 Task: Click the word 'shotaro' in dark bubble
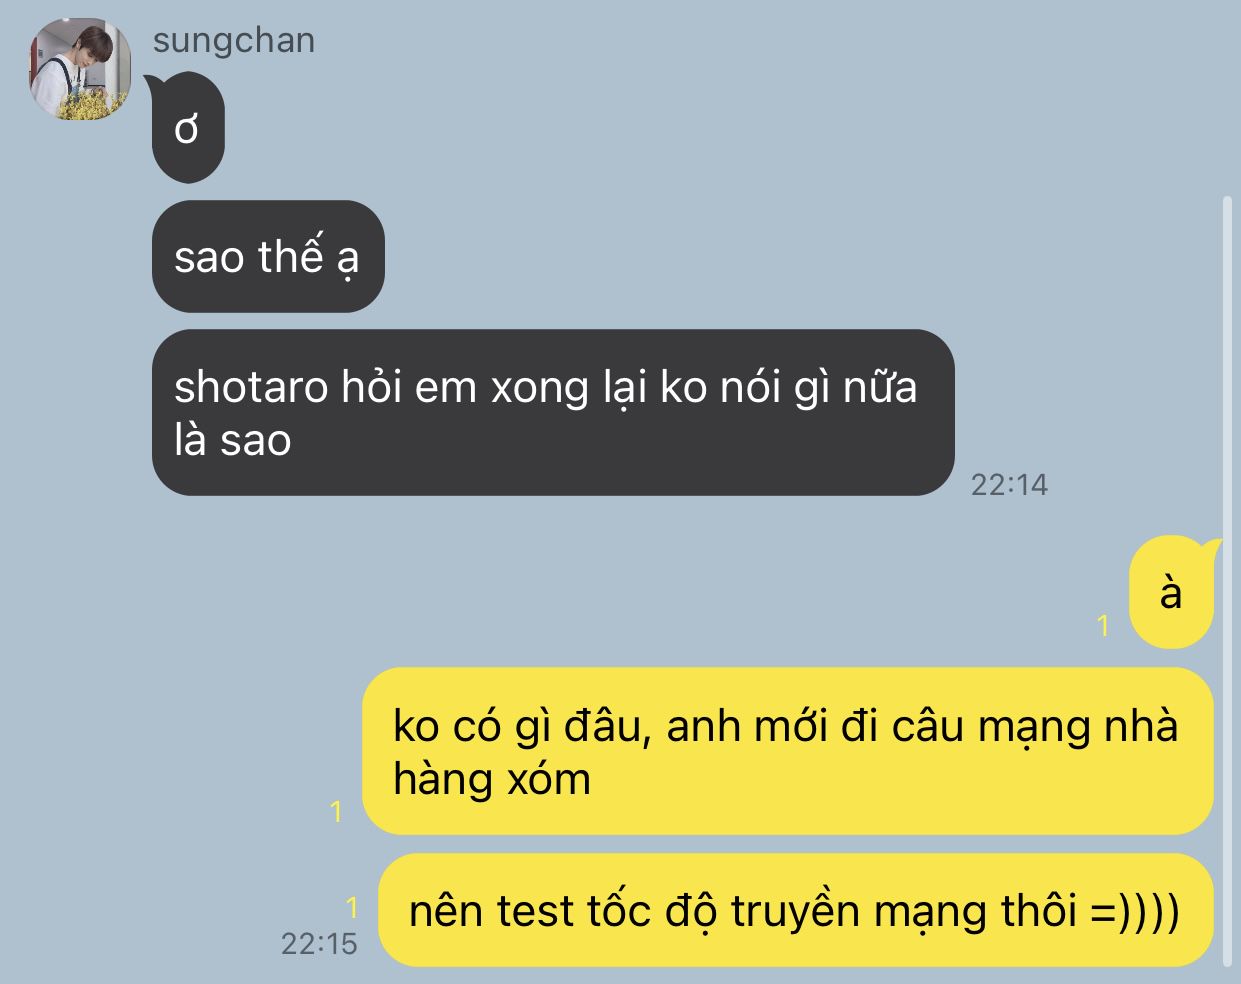(251, 387)
